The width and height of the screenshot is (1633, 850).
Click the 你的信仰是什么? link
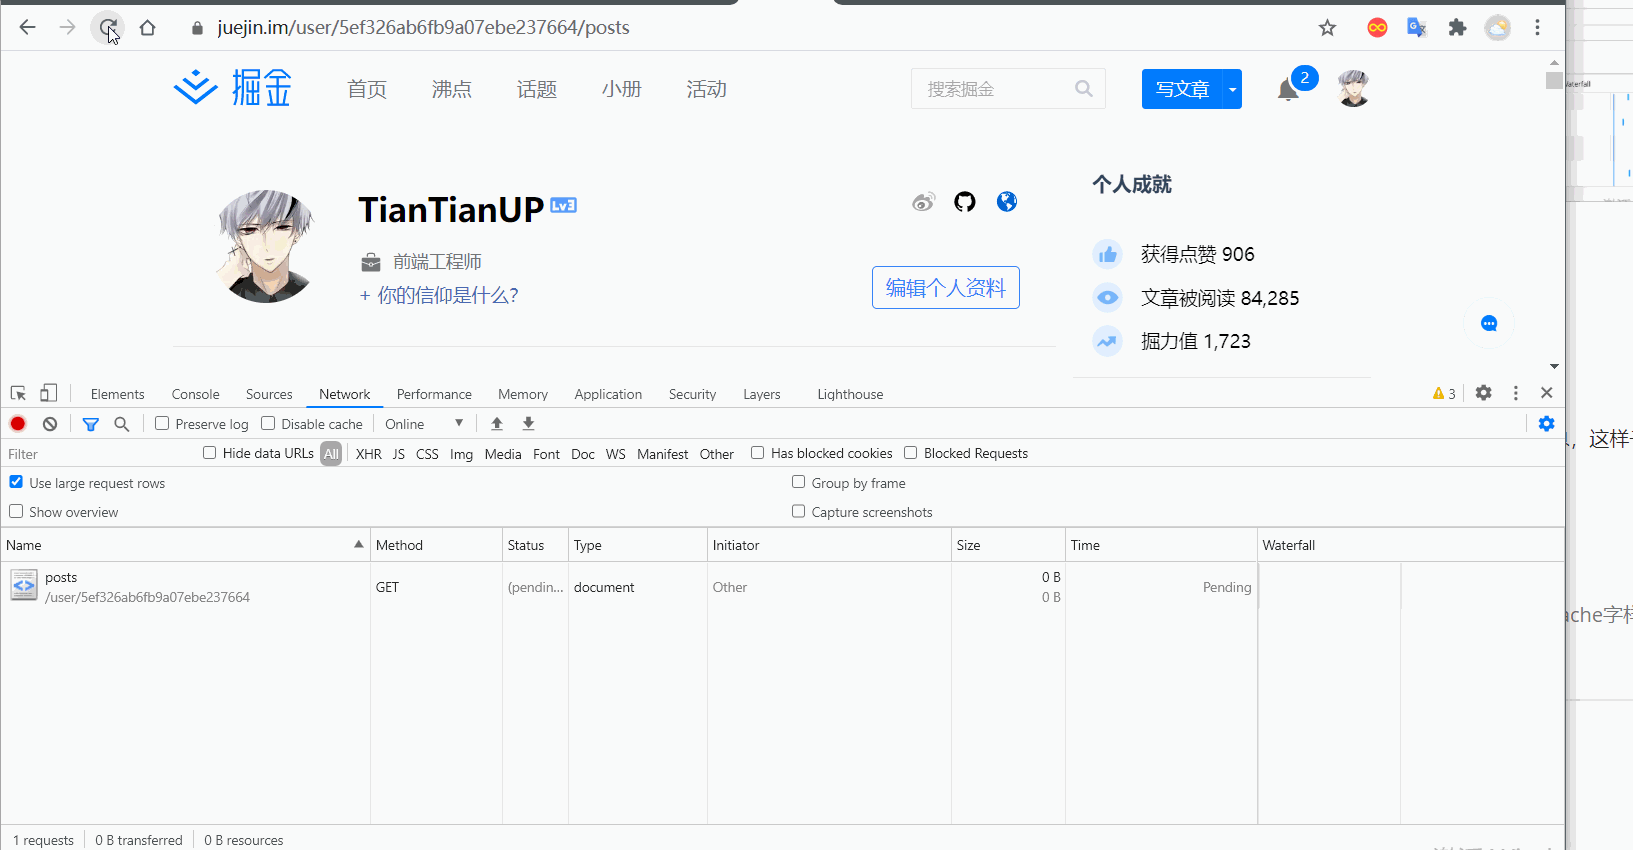click(x=439, y=295)
